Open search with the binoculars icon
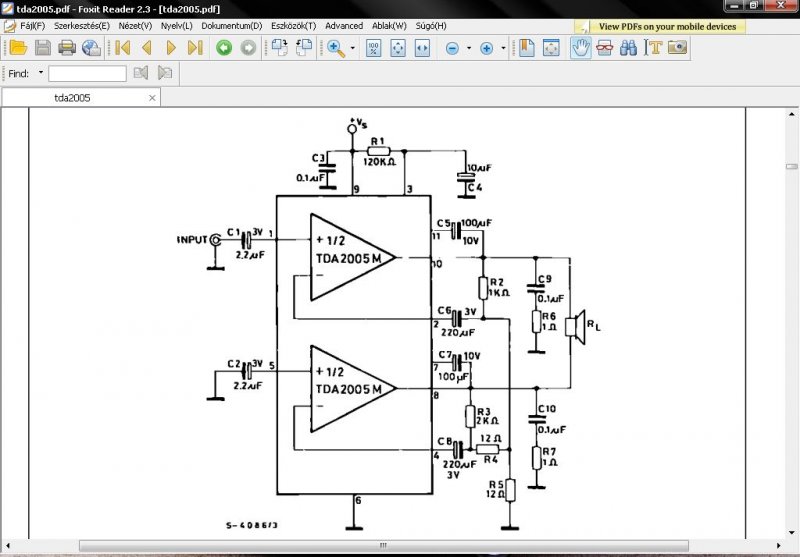This screenshot has height=557, width=800. click(x=629, y=48)
